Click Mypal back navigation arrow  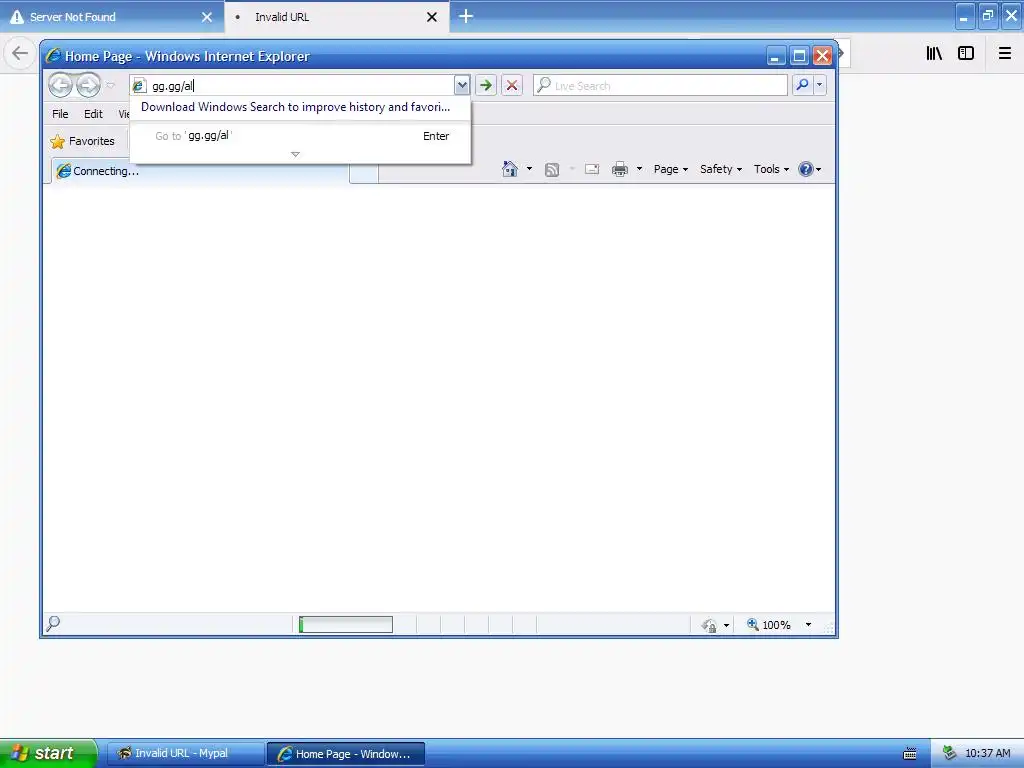[20, 53]
